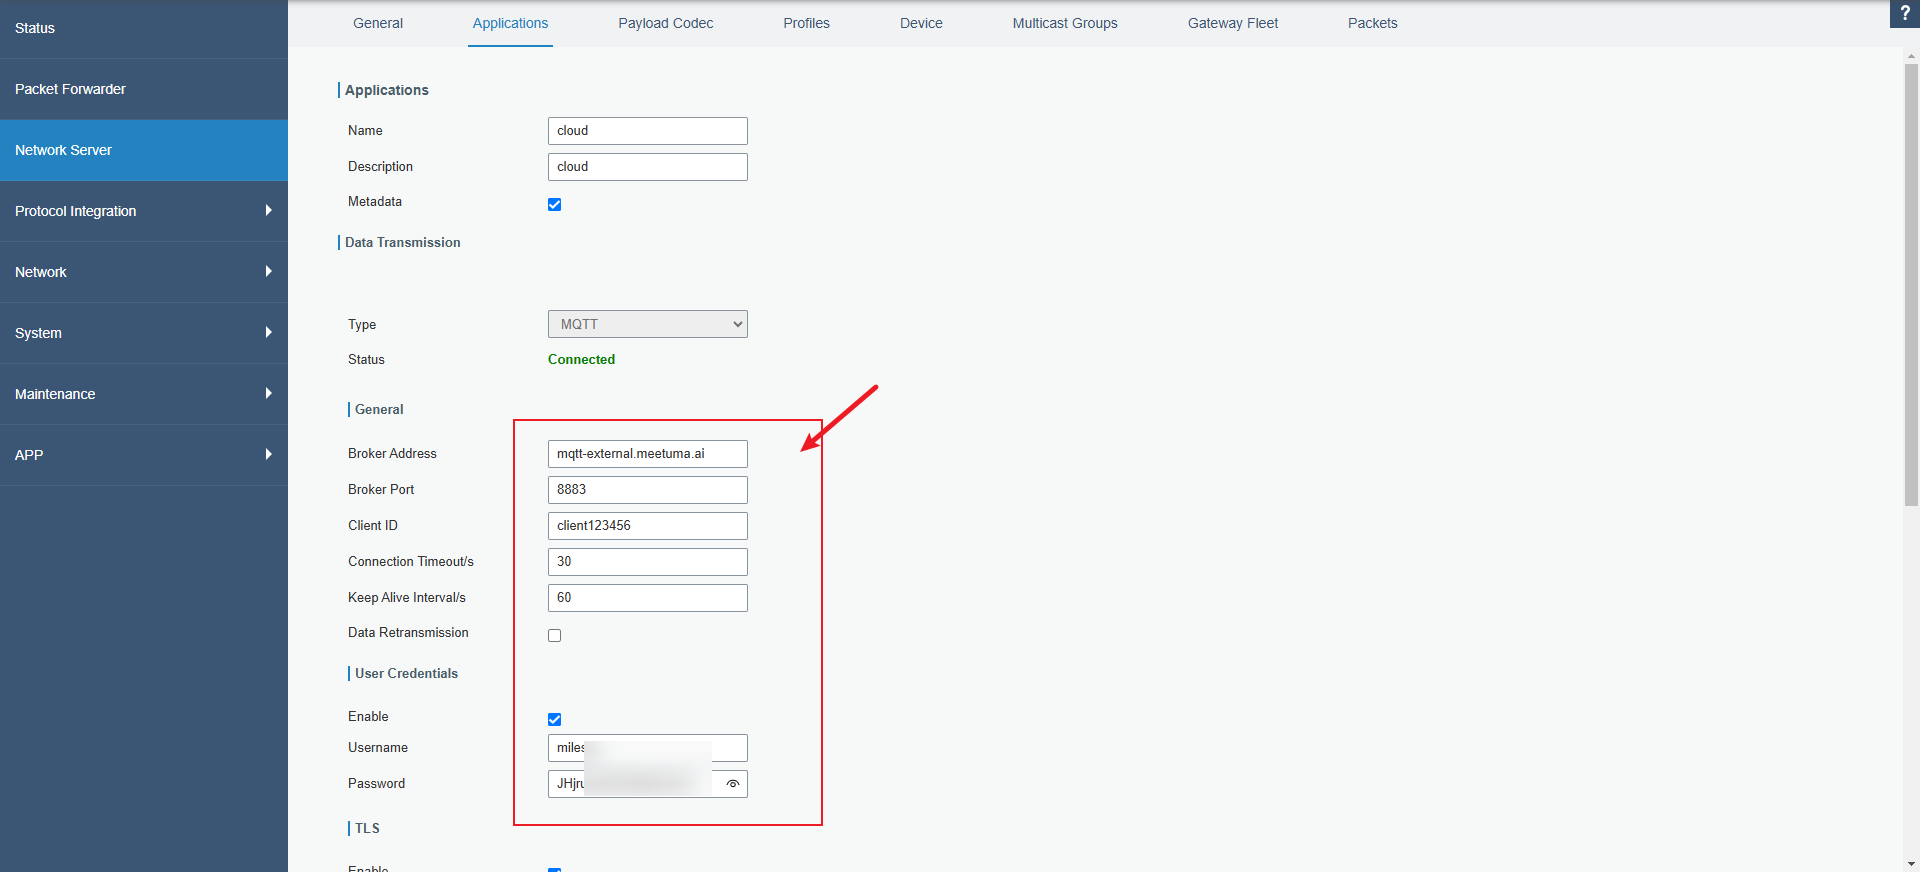Click the Password input field
The height and width of the screenshot is (872, 1920).
click(x=648, y=784)
